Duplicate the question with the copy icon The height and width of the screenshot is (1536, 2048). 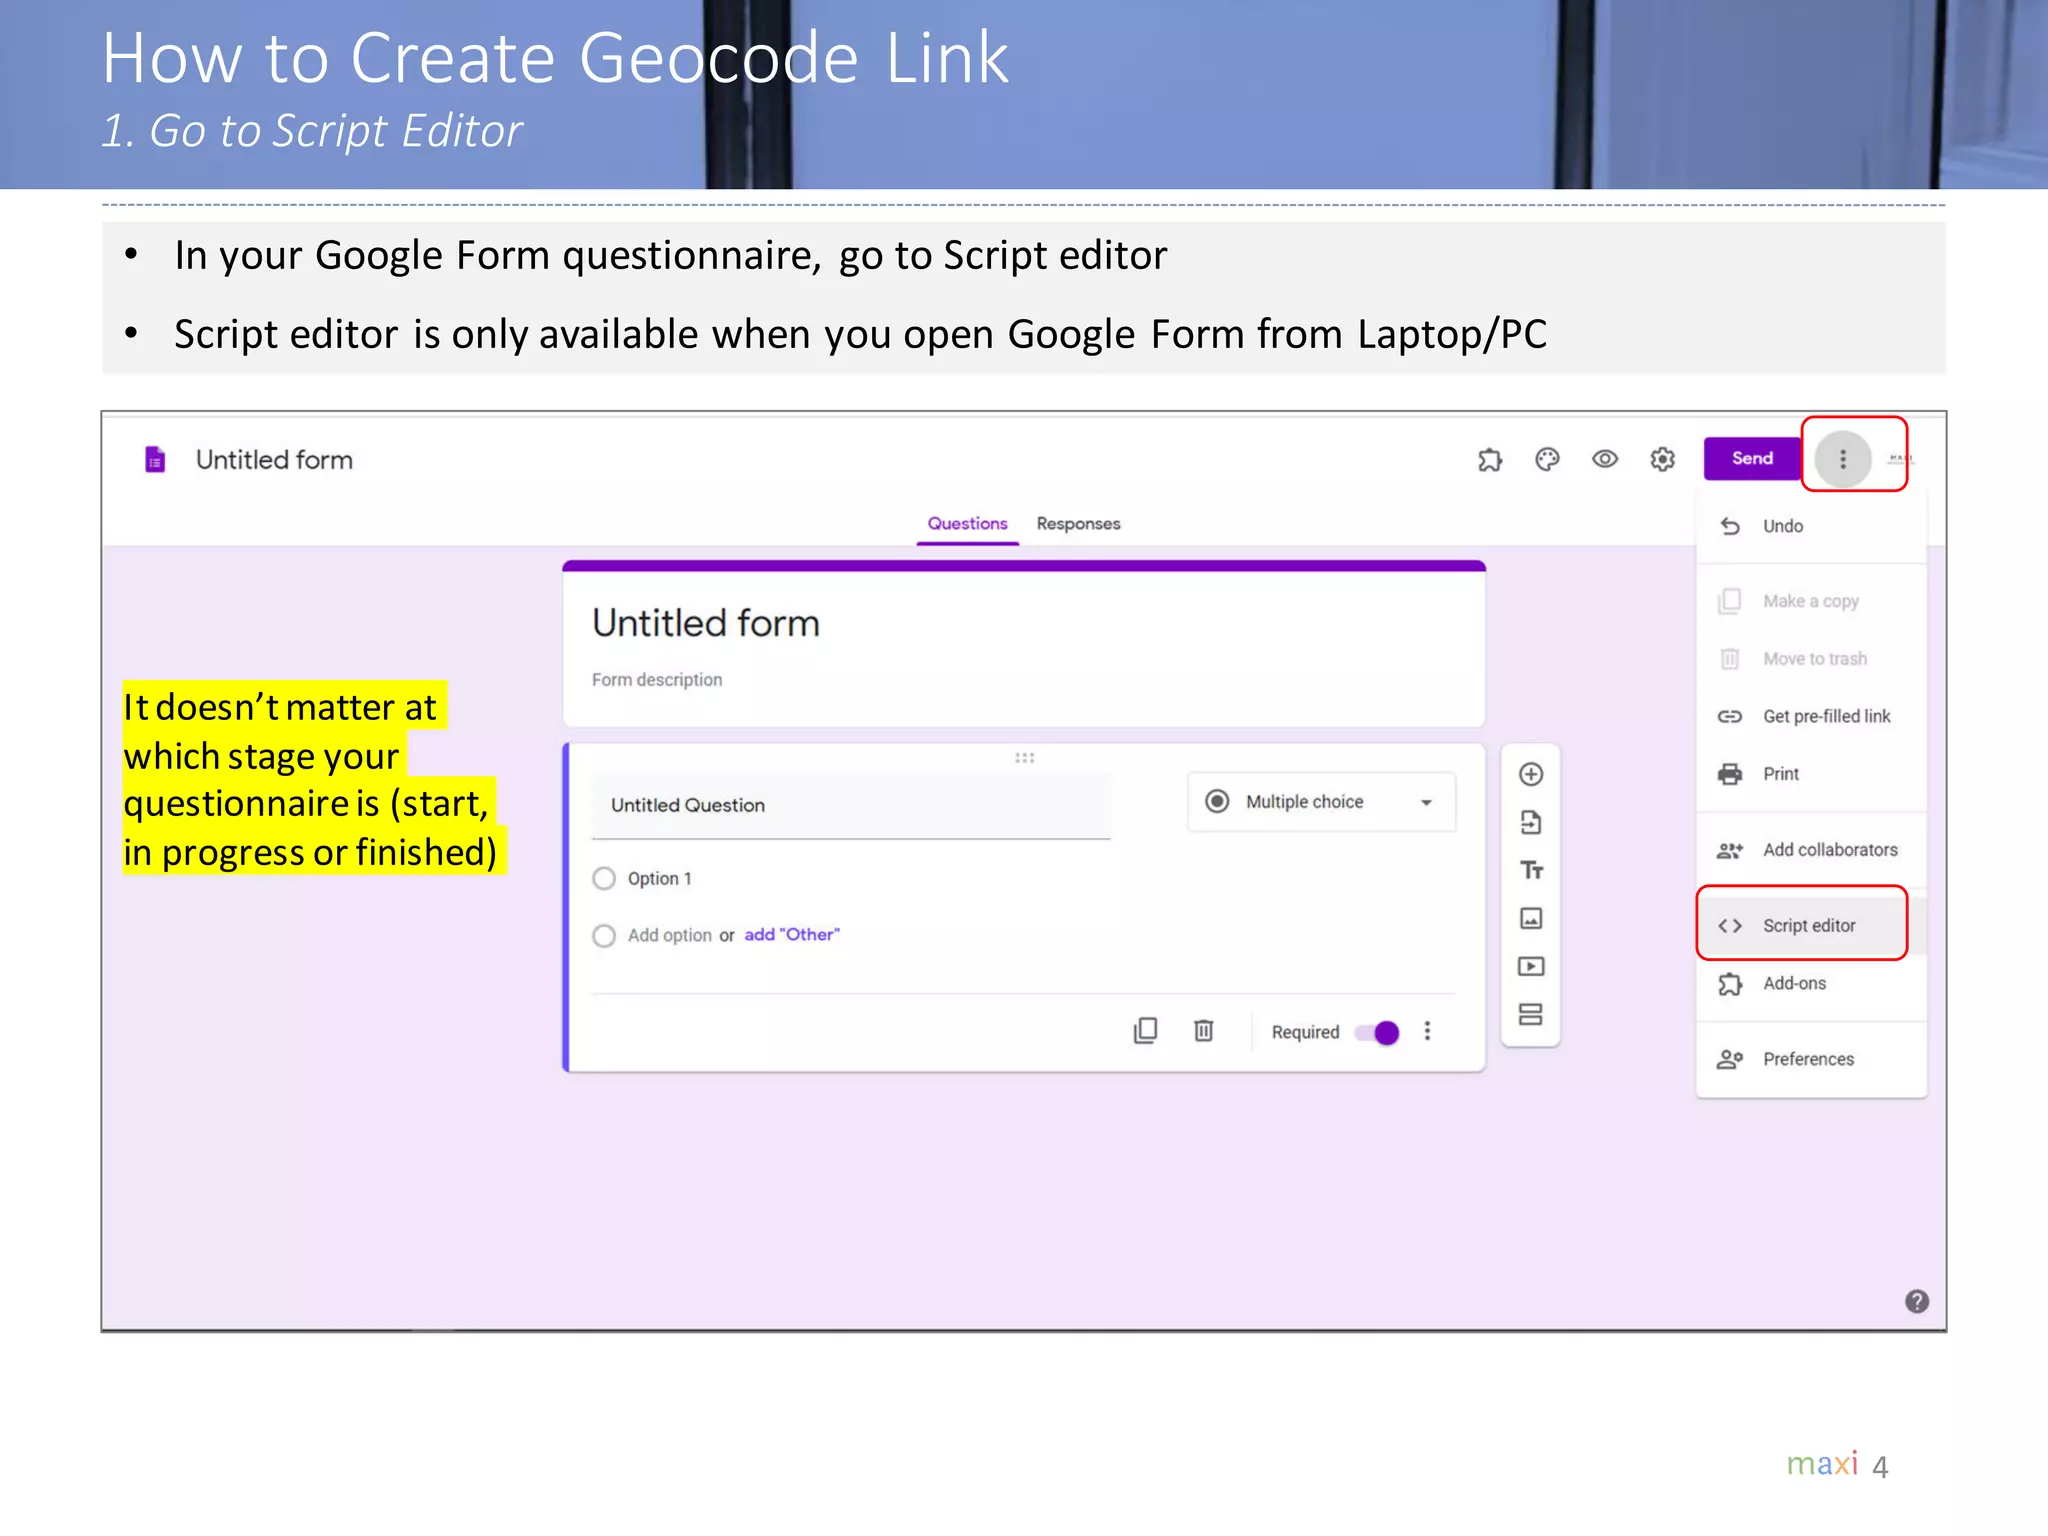click(x=1146, y=1031)
